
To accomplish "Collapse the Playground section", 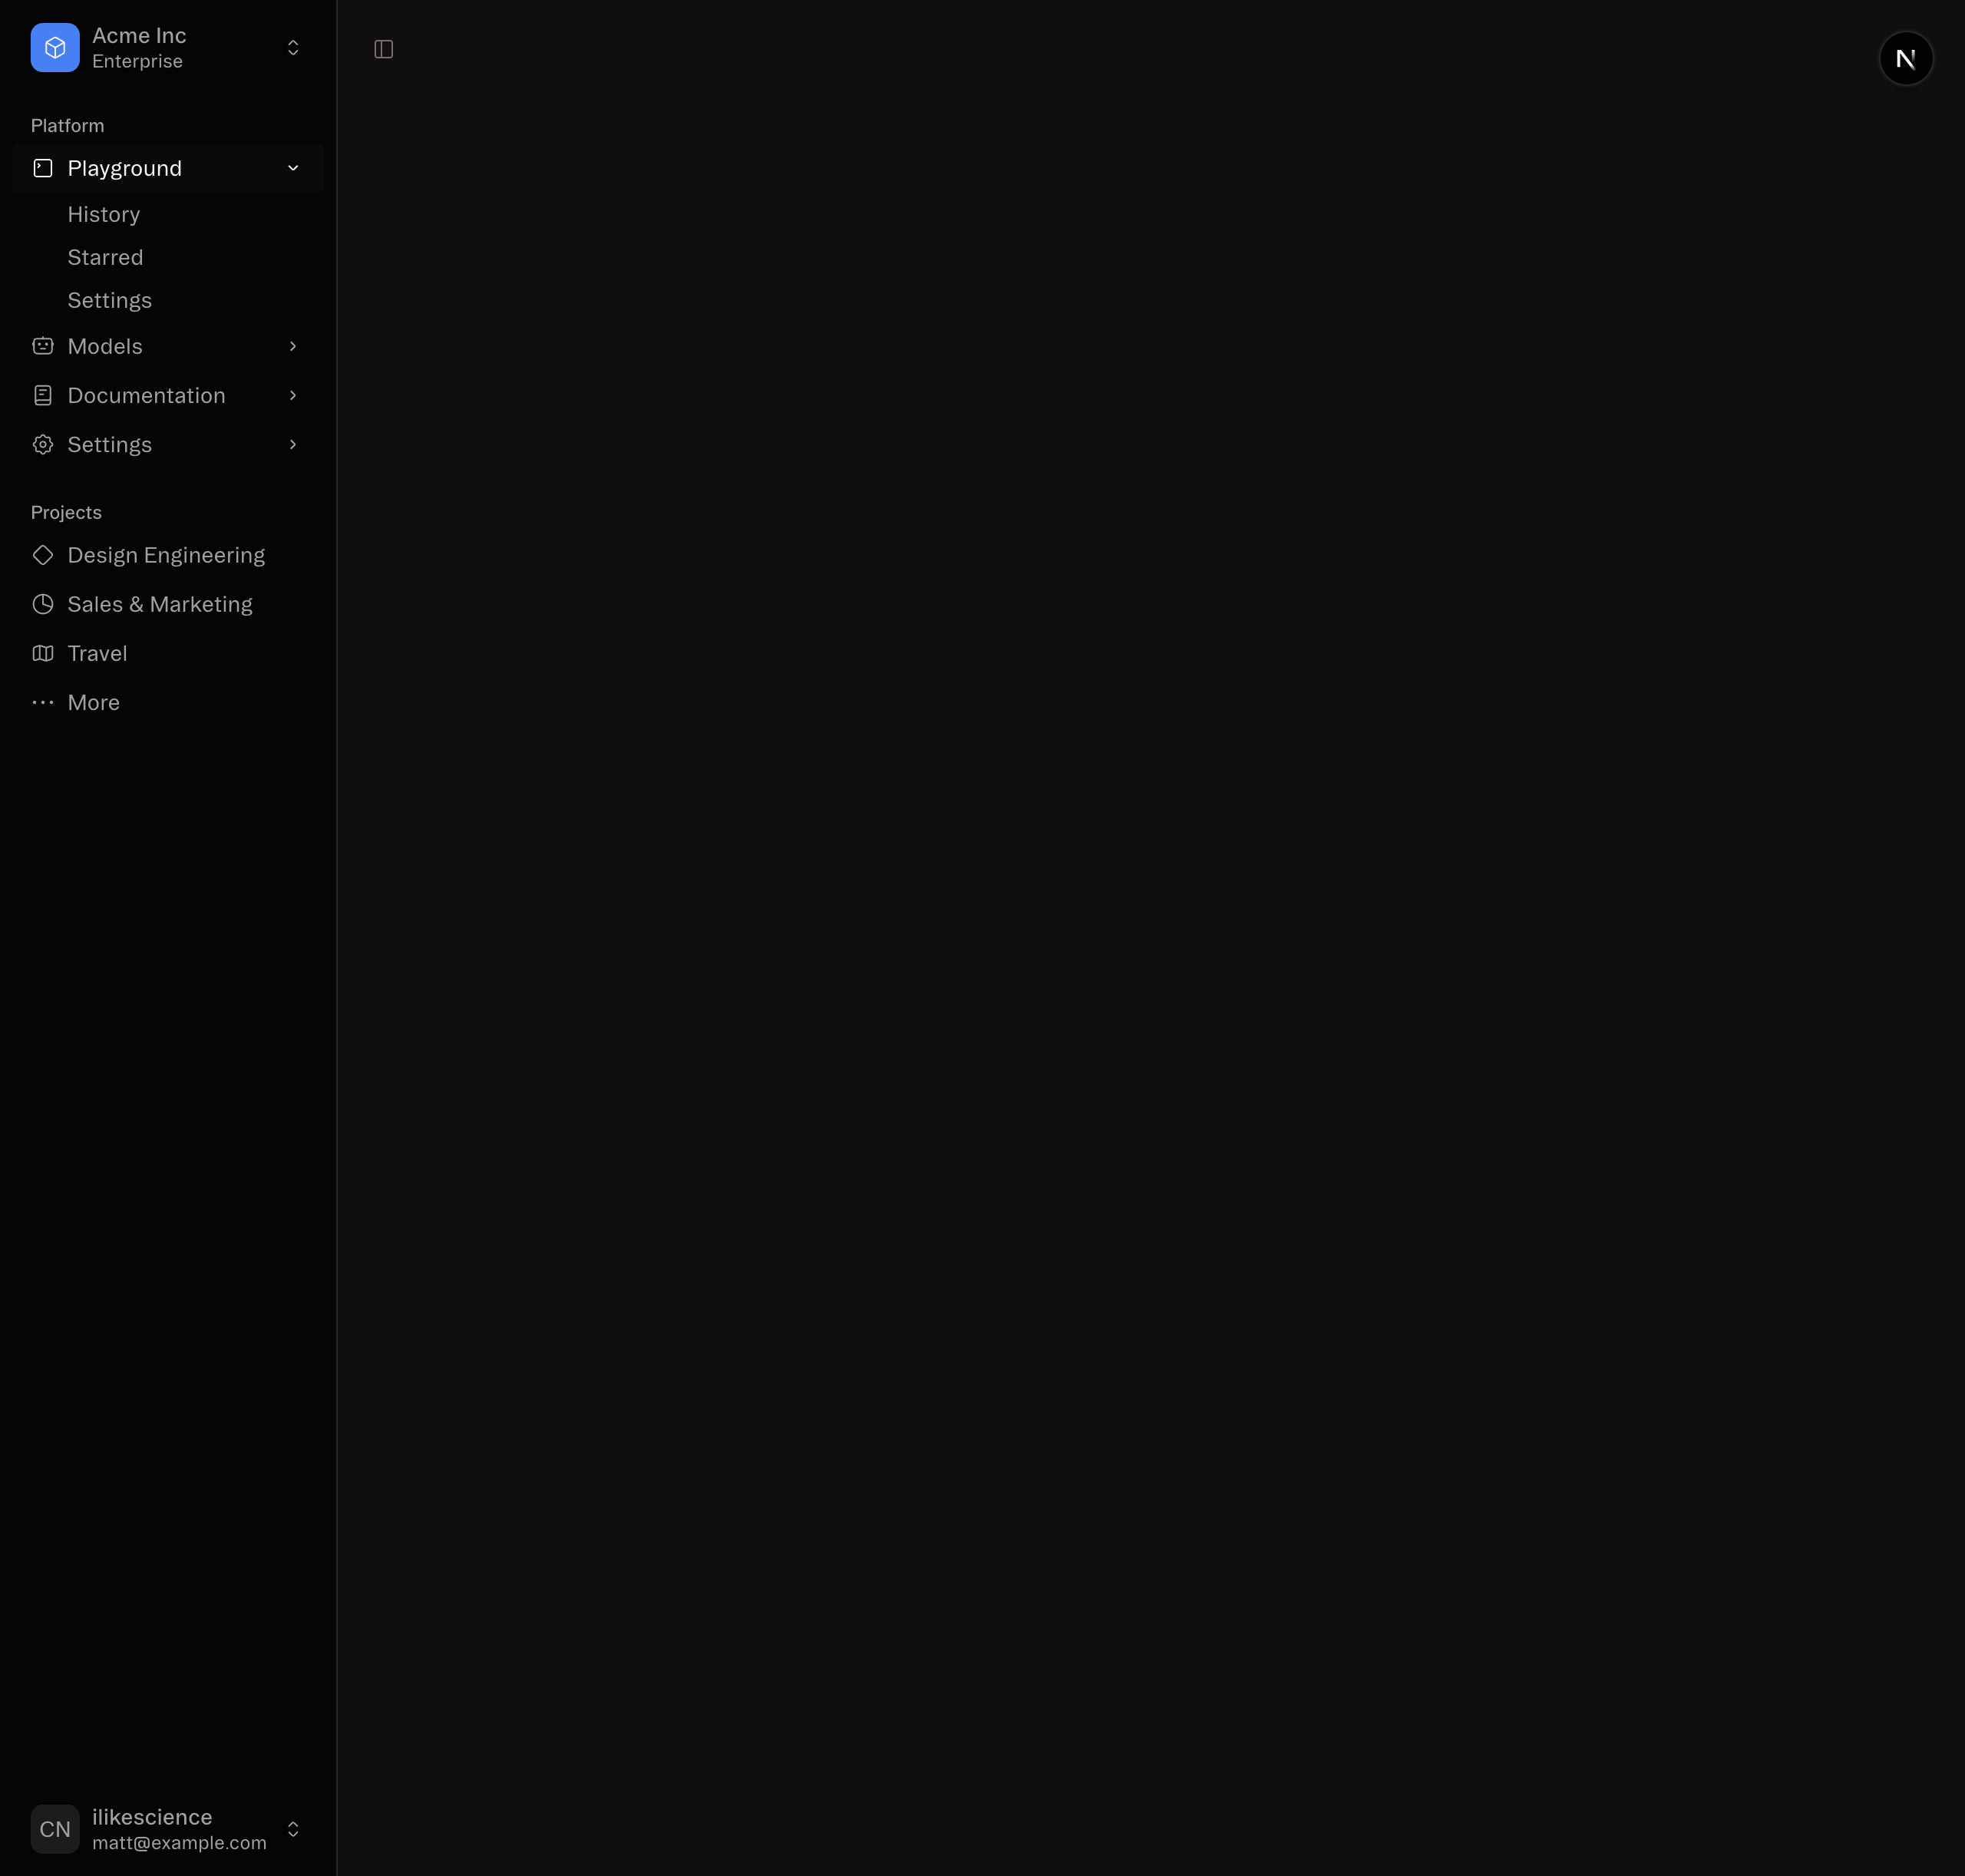I will [x=292, y=168].
